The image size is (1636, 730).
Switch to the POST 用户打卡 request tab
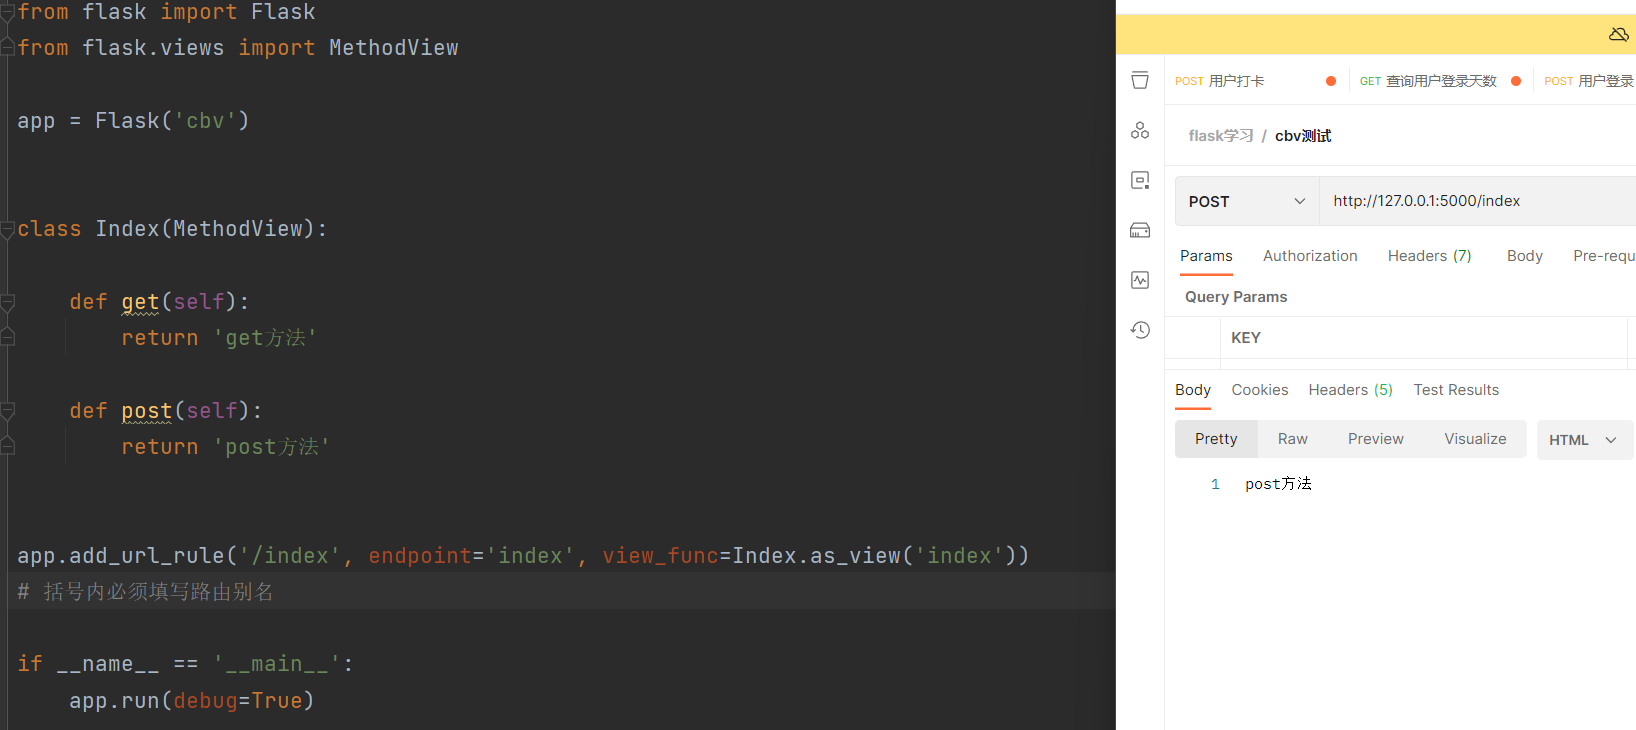pyautogui.click(x=1255, y=81)
